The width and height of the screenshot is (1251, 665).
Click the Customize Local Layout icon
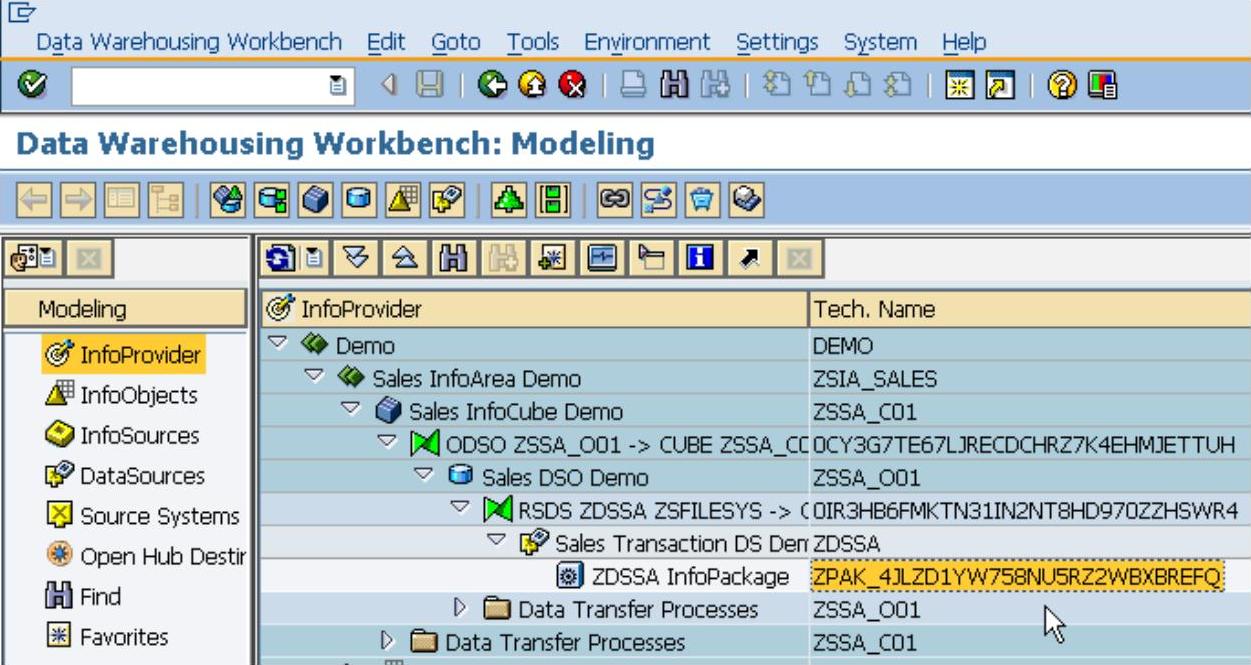pyautogui.click(x=1102, y=86)
